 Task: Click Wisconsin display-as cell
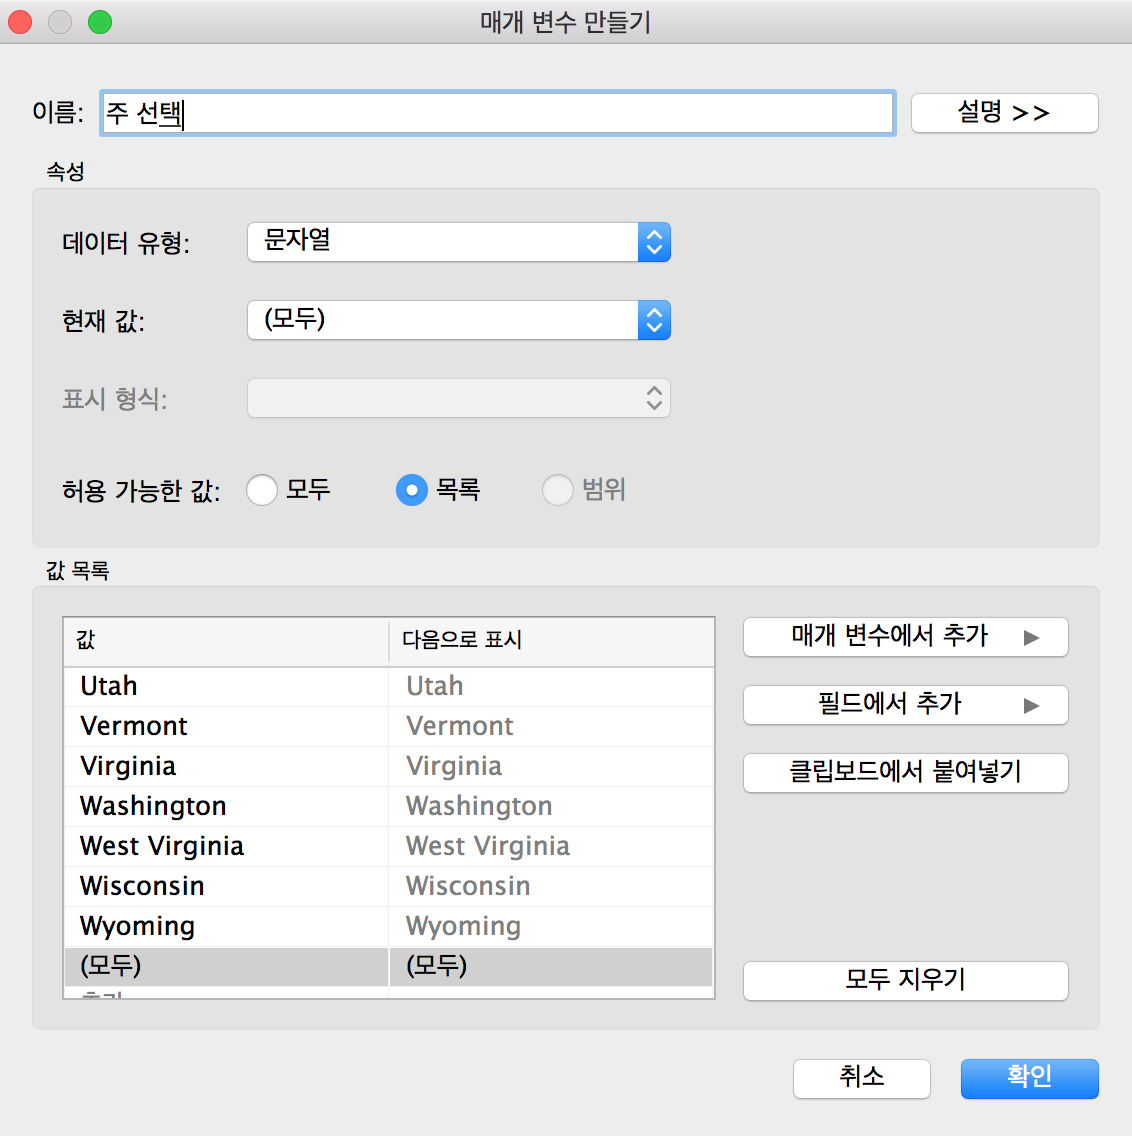552,887
